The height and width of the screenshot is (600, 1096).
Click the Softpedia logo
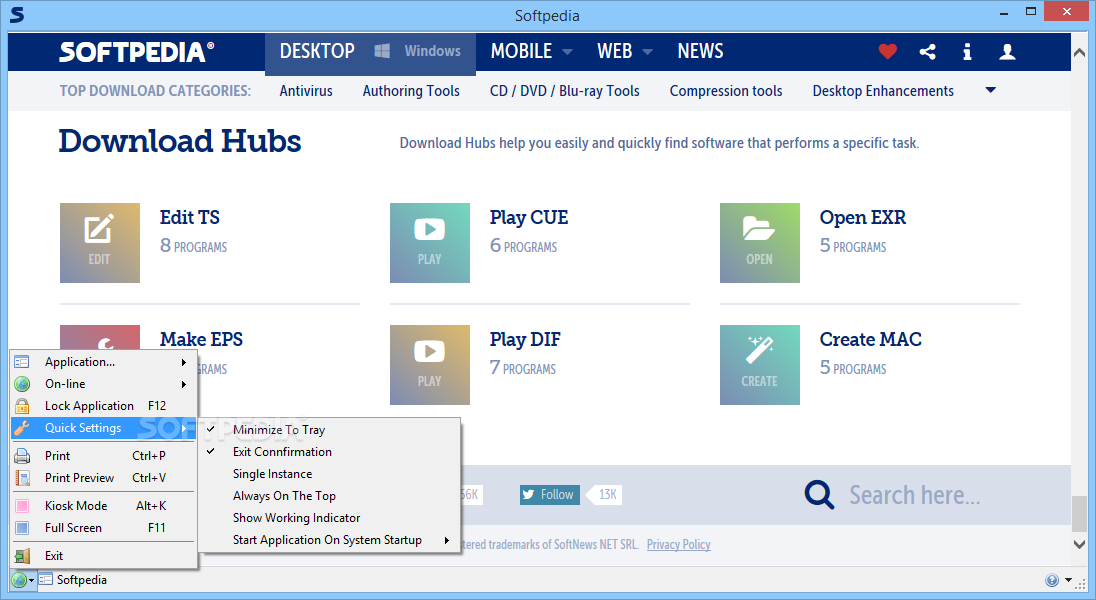click(137, 52)
